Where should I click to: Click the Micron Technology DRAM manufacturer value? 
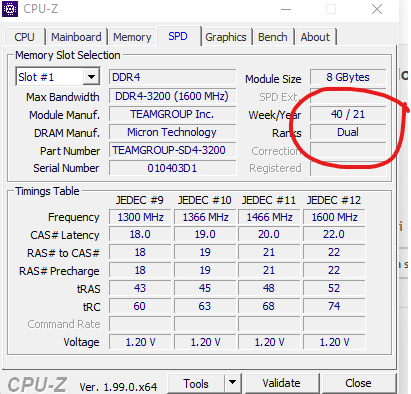(172, 132)
